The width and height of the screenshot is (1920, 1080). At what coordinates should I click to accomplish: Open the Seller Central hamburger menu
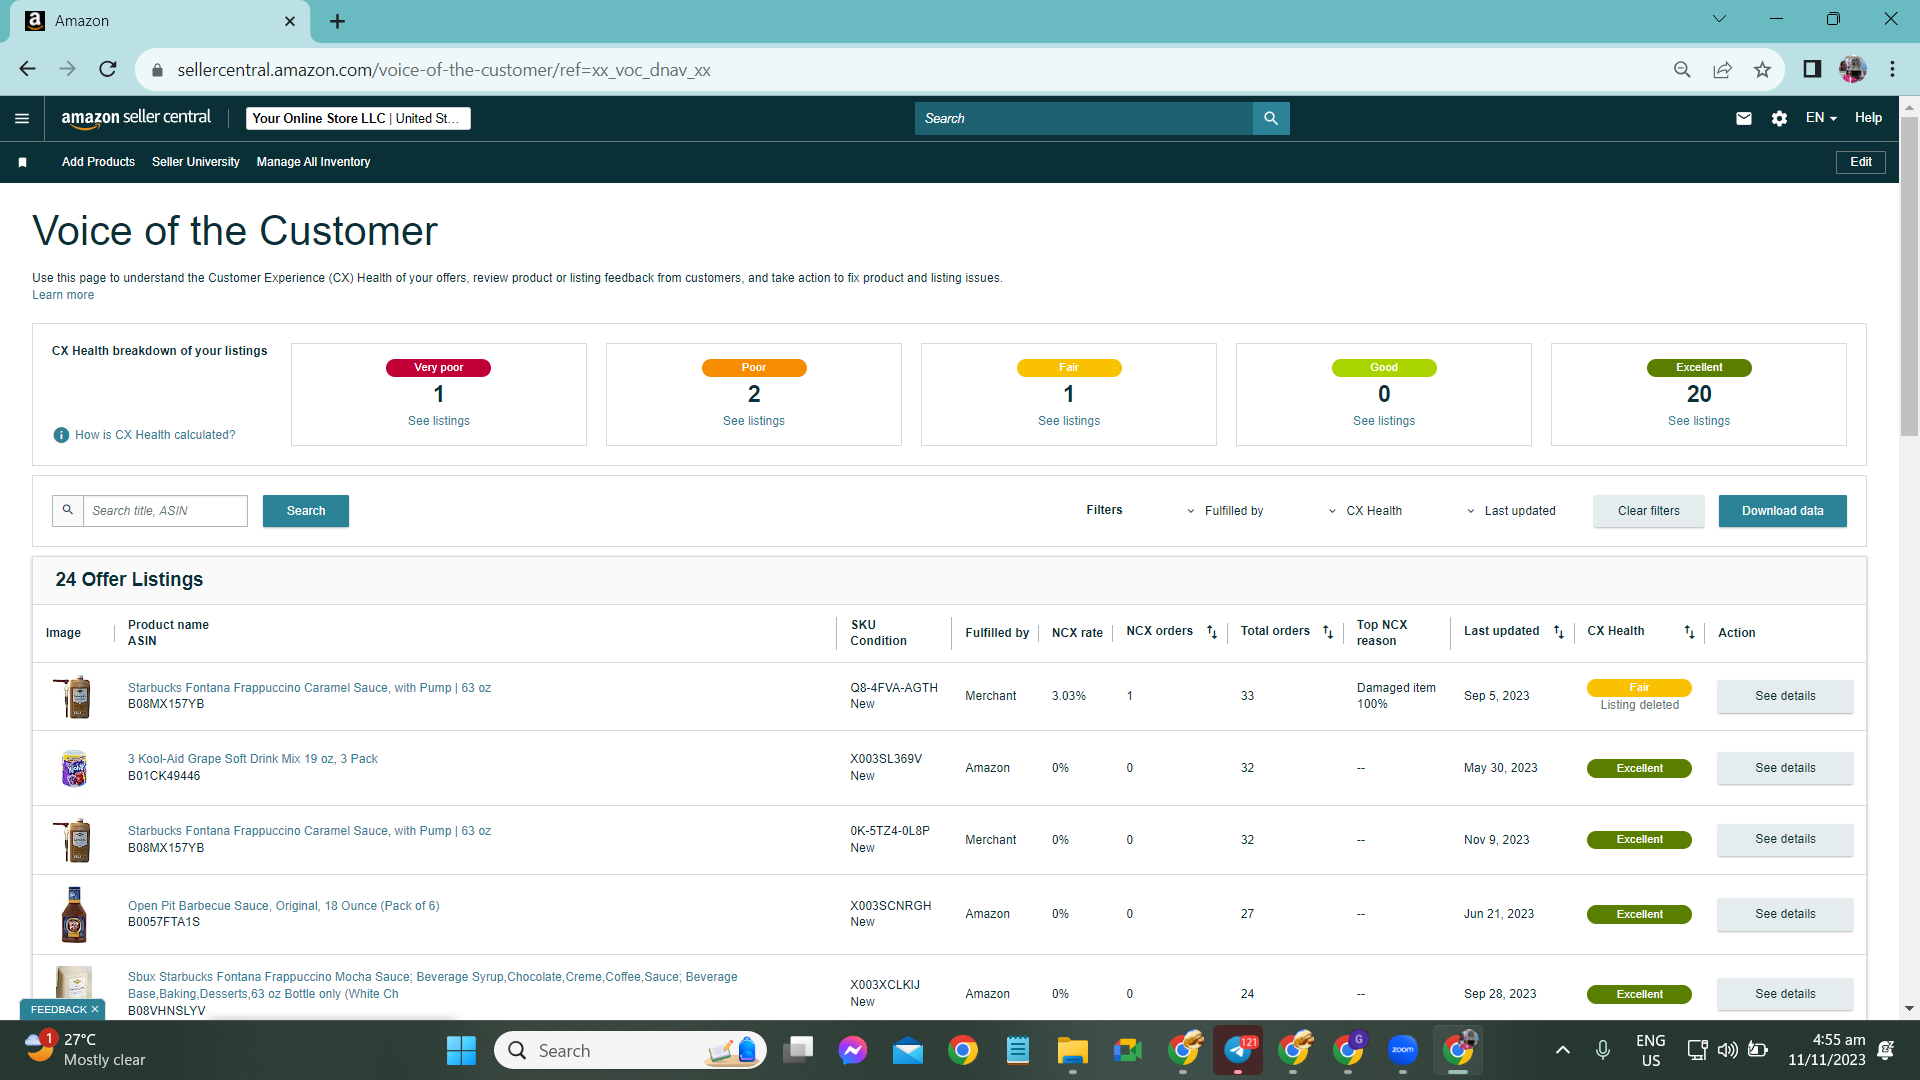(22, 118)
